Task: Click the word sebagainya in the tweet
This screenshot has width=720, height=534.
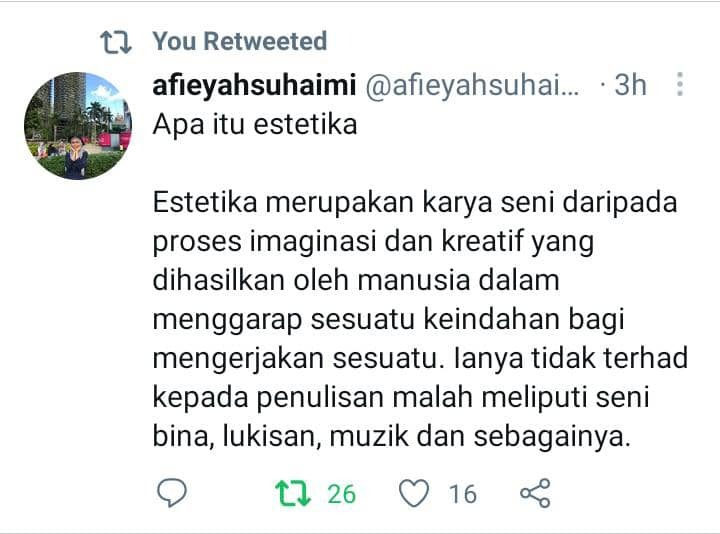Action: coord(551,437)
